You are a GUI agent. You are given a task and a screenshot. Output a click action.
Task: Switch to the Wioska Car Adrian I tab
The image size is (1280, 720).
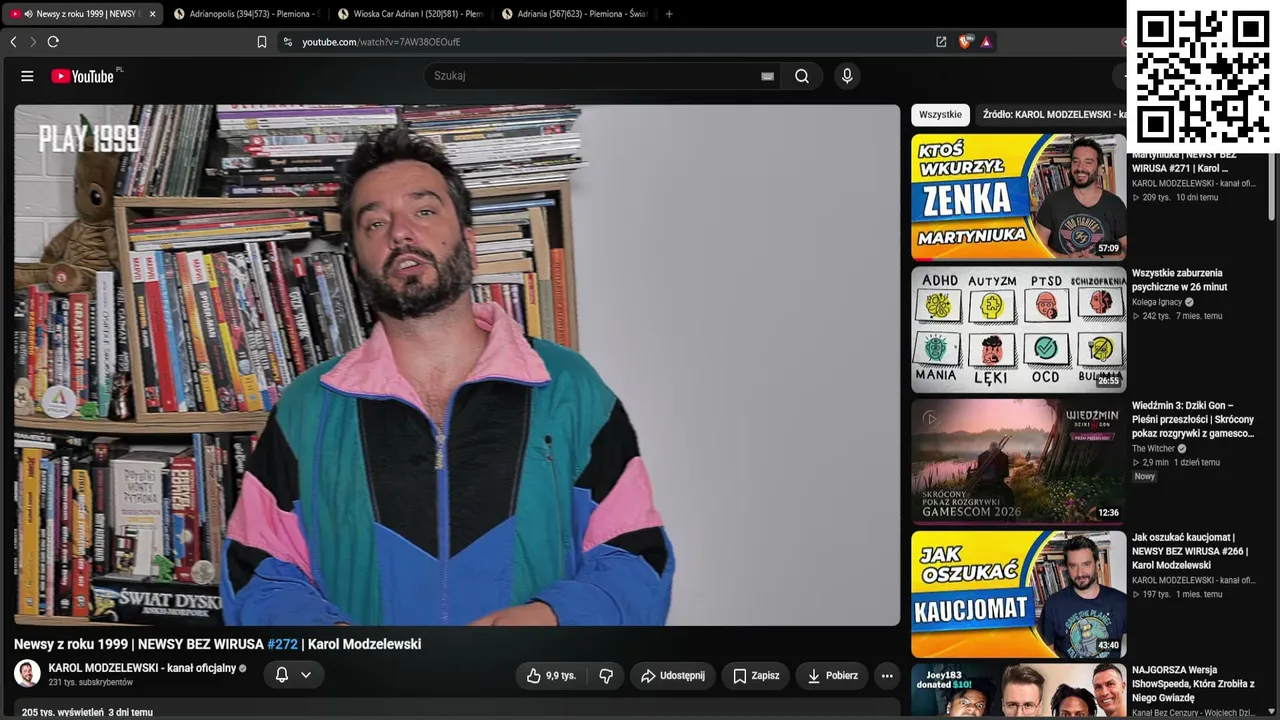pos(410,14)
